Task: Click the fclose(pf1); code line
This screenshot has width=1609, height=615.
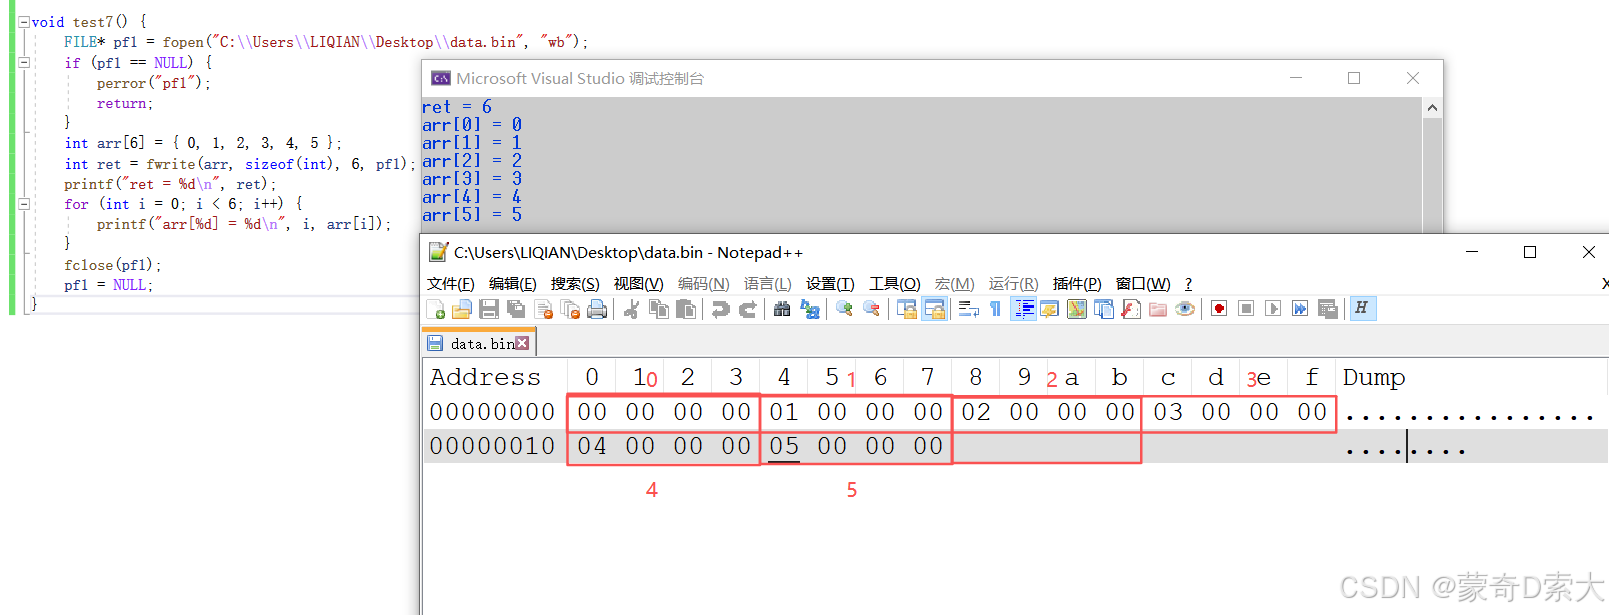Action: pos(112,265)
